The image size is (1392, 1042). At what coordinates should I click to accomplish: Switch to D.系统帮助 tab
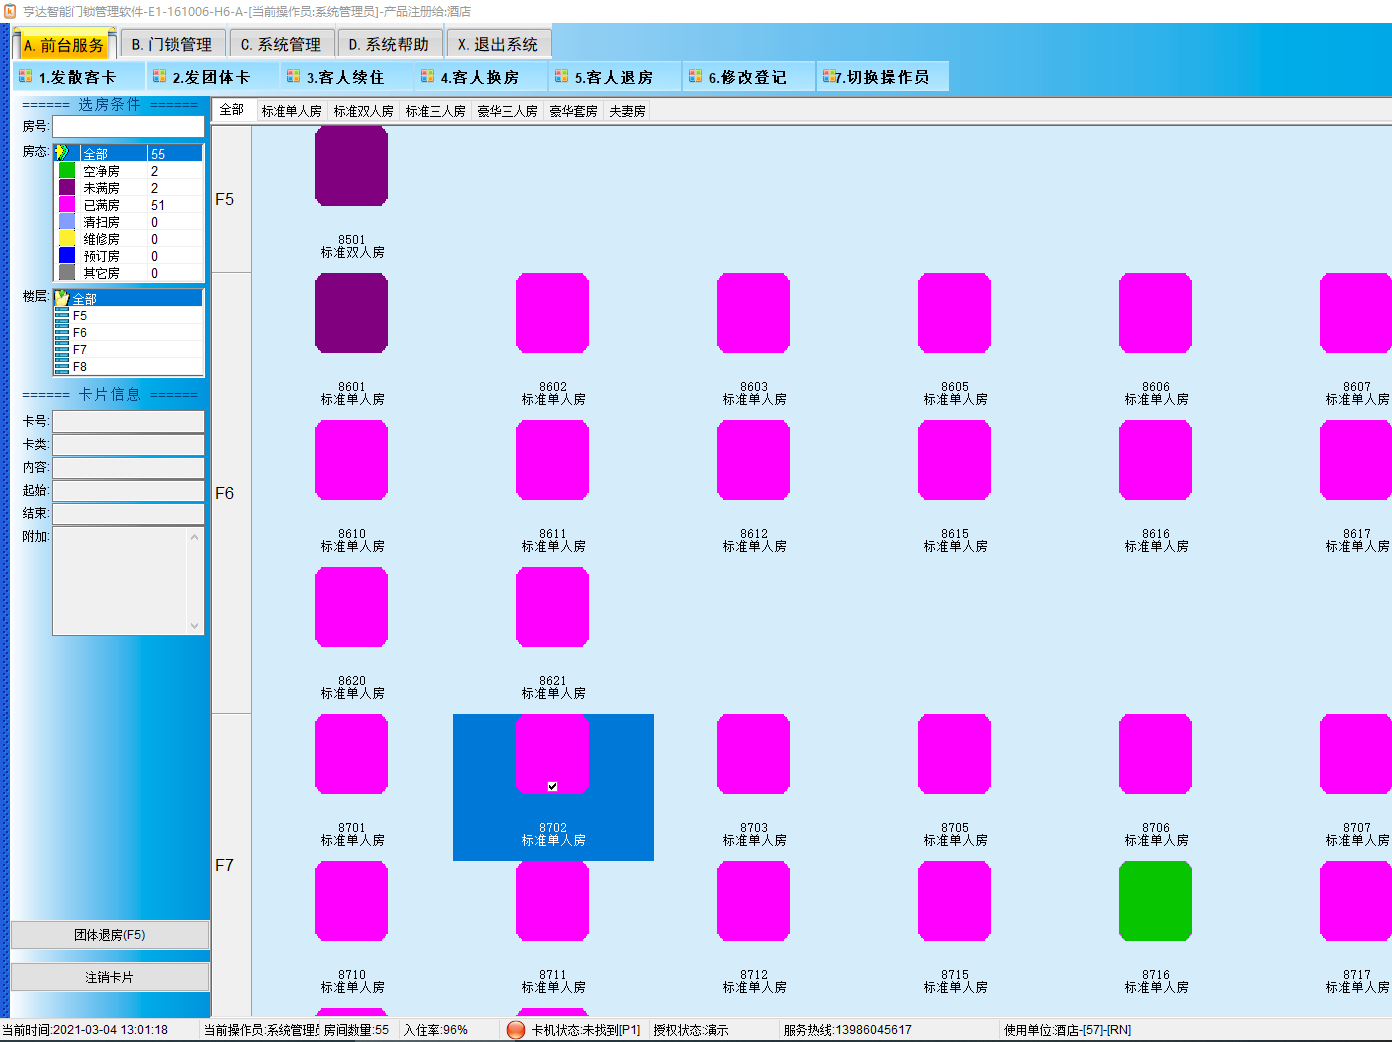(389, 45)
